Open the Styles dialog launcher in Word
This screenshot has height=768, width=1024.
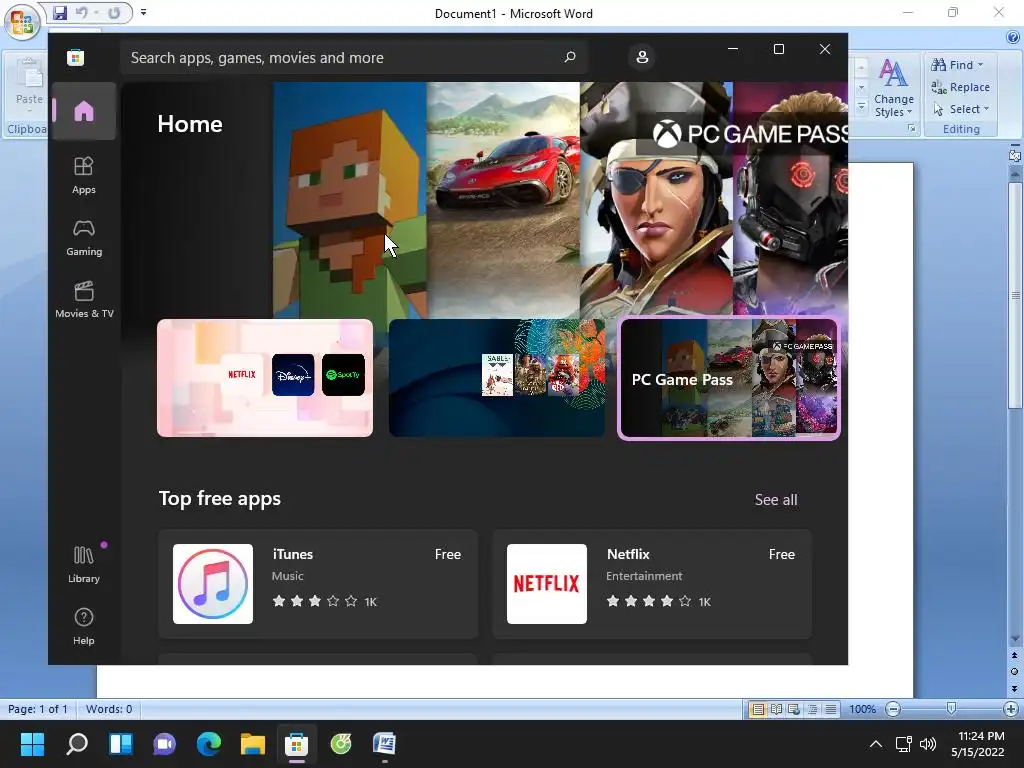tap(911, 129)
